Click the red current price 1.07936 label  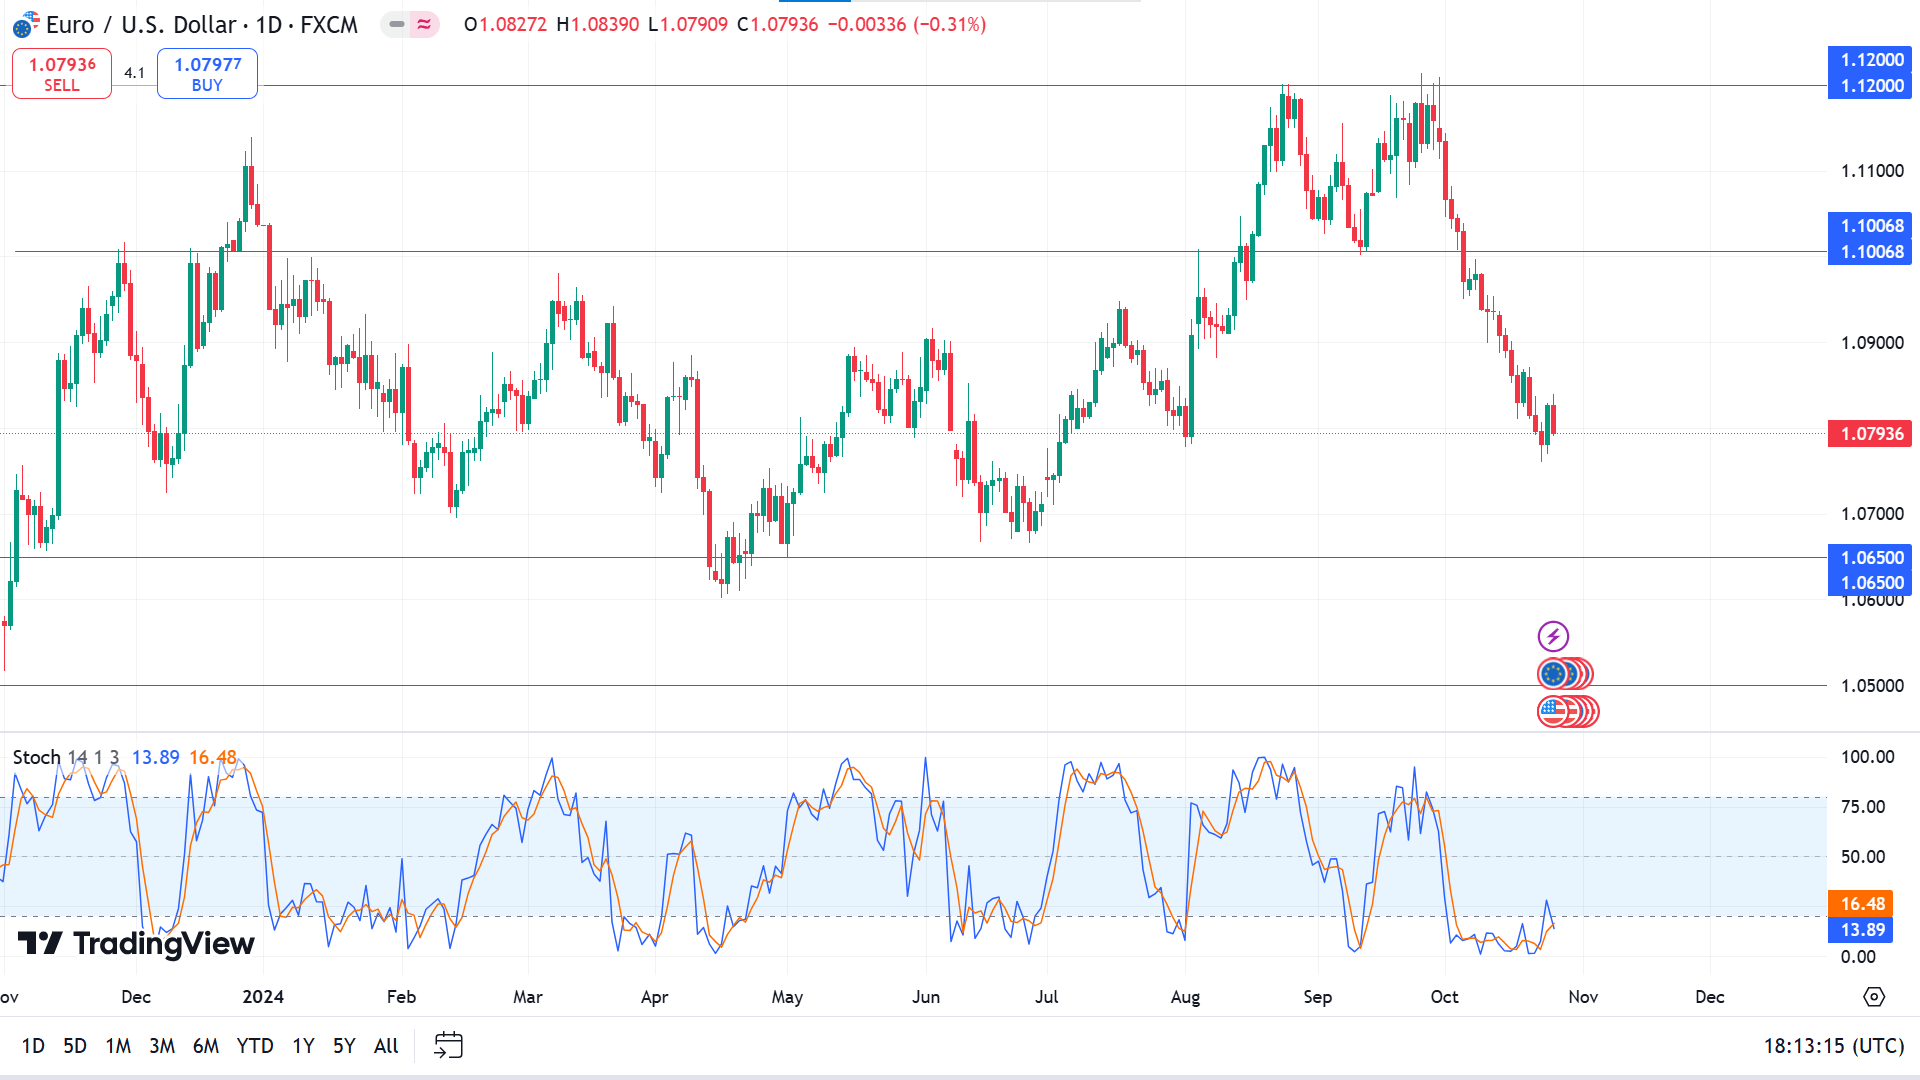[x=1870, y=434]
